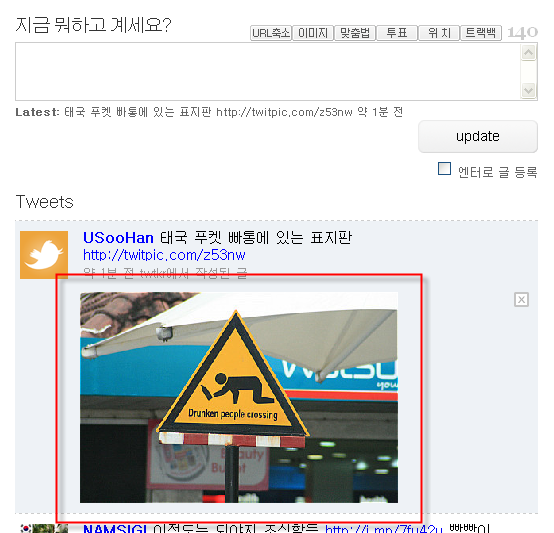Click the 140 character counter
Viewport: 554px width, 533px height.
(523, 33)
